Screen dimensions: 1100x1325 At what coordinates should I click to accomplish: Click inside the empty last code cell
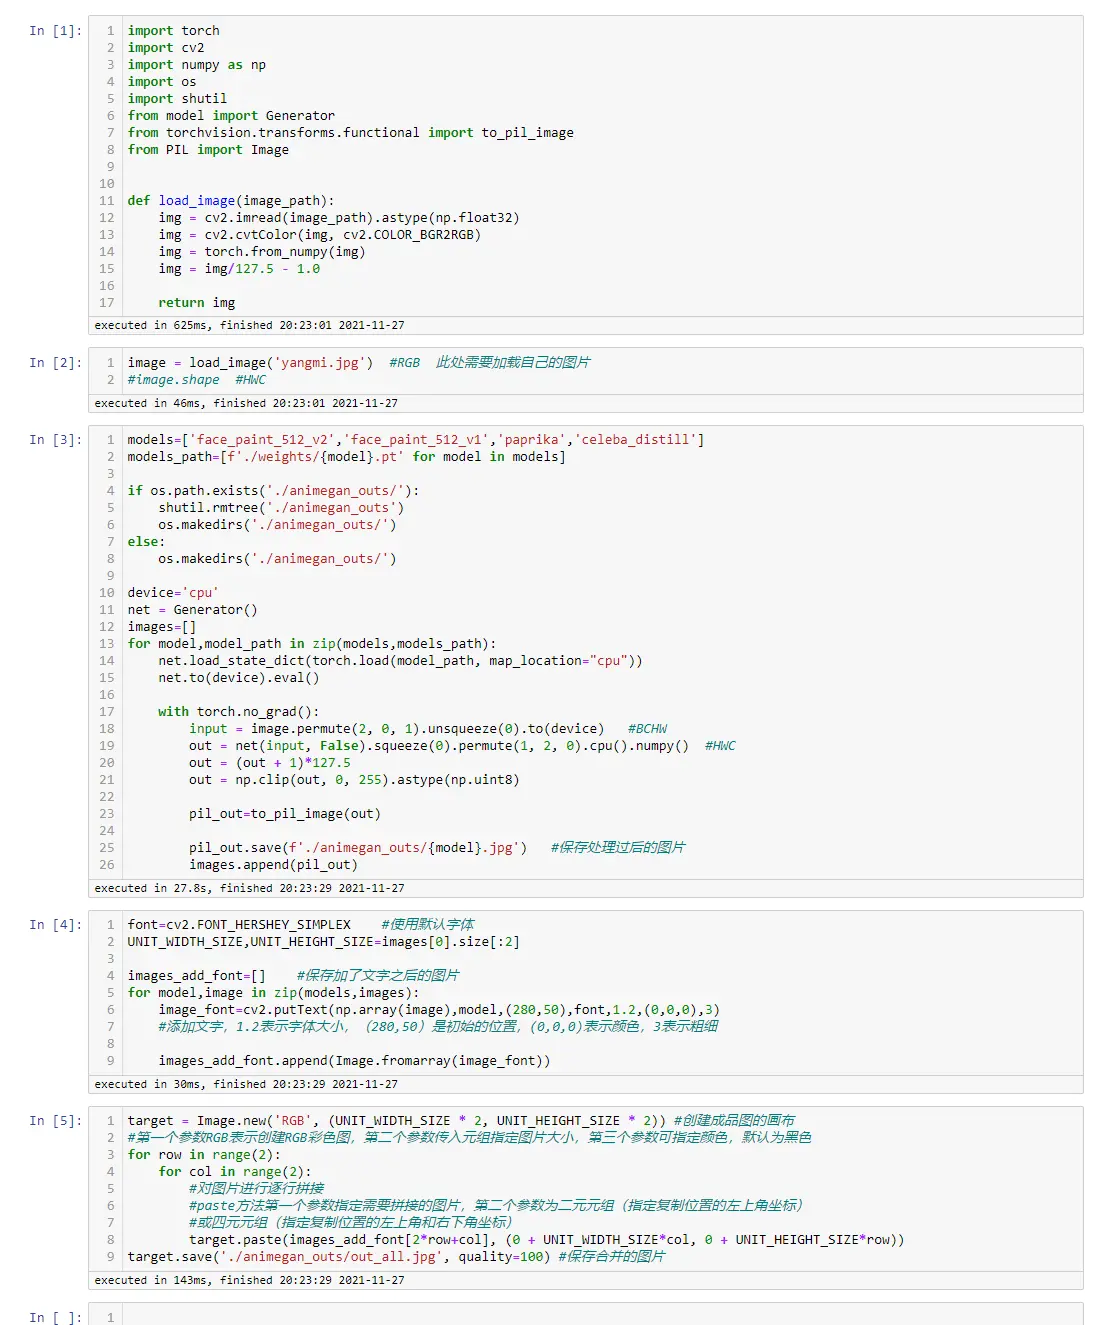click(600, 1316)
